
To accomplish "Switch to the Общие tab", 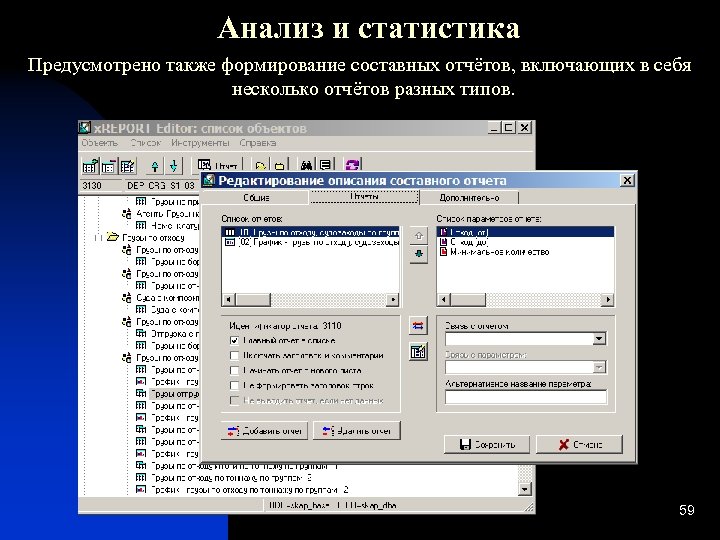I will [x=256, y=197].
